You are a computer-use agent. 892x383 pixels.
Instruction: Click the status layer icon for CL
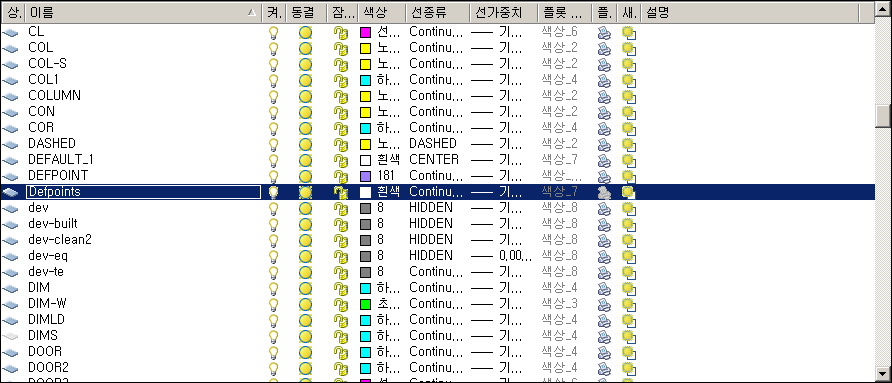[x=11, y=33]
